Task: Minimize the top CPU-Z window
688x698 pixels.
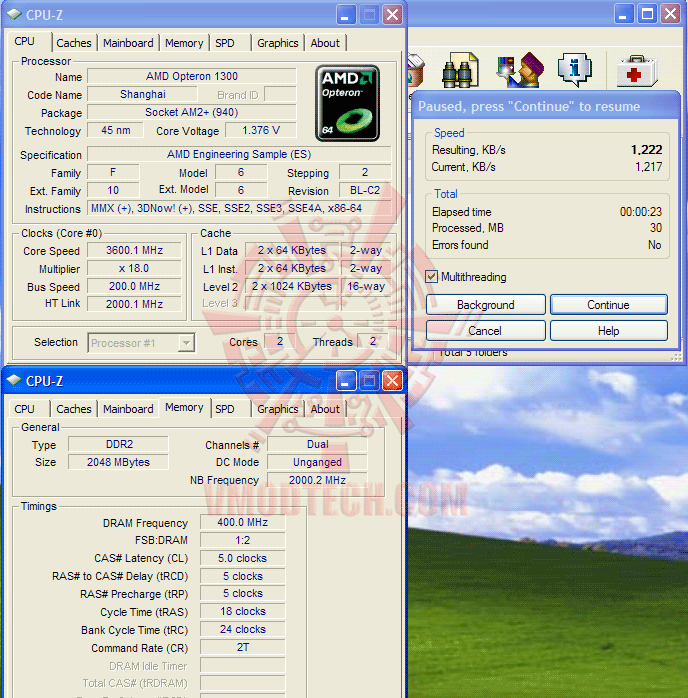Action: tap(345, 15)
